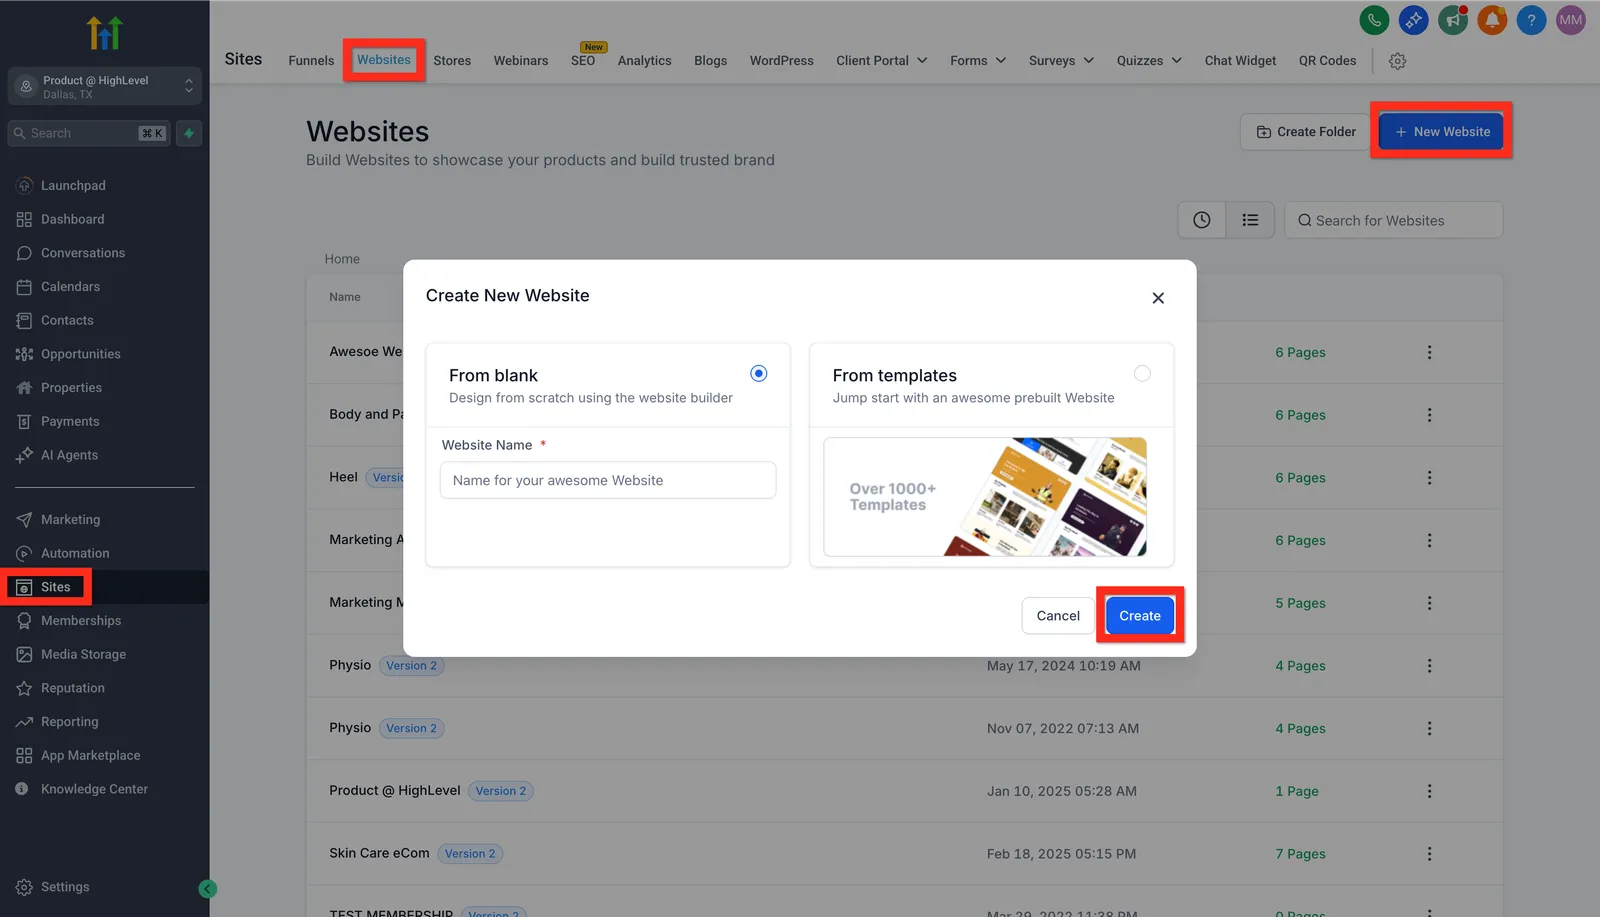Open the megaphone announcements icon
The image size is (1600, 917).
tap(1452, 20)
